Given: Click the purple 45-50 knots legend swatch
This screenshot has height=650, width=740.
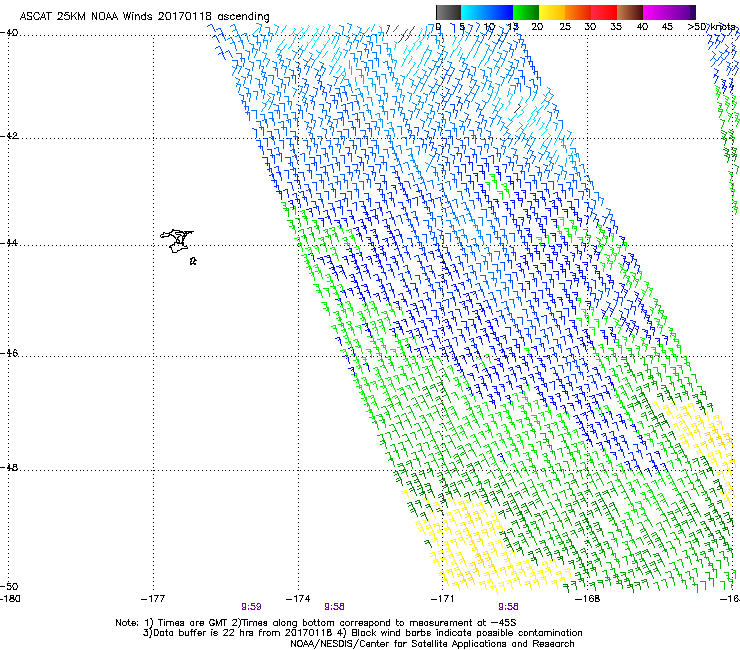Looking at the screenshot, I should point(682,12).
